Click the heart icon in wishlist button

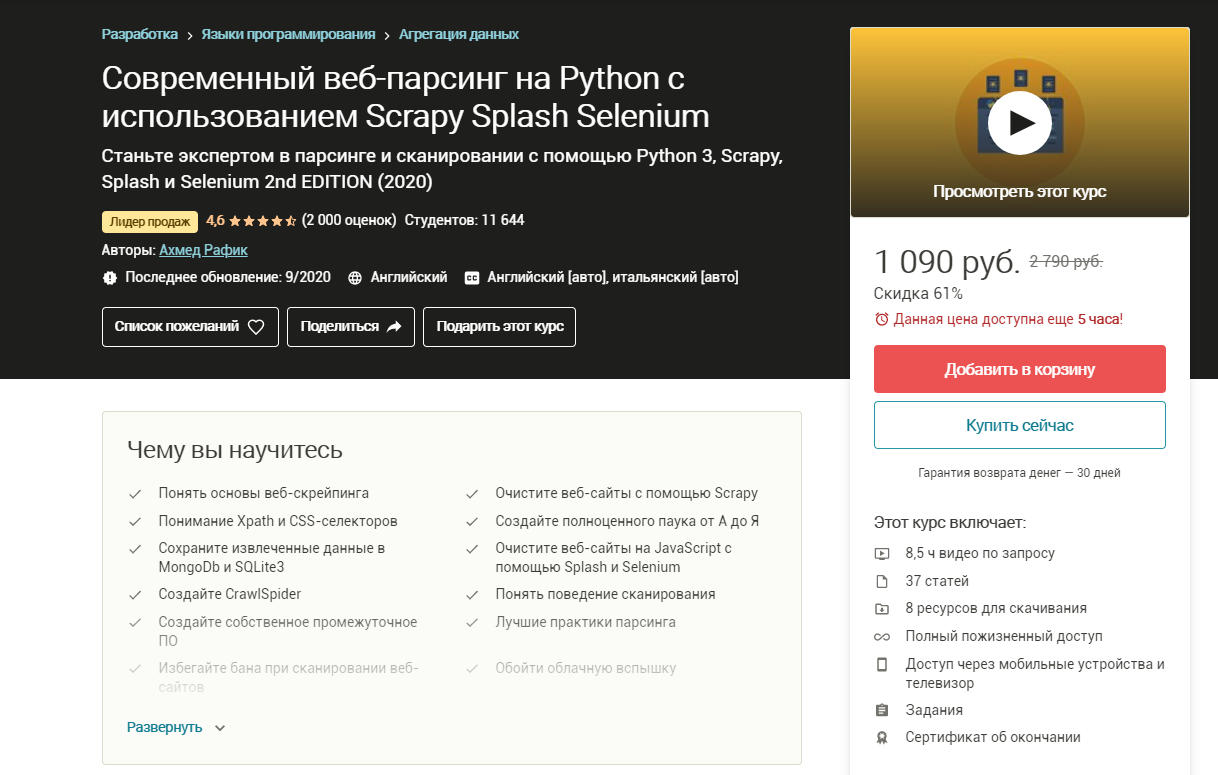pos(256,326)
